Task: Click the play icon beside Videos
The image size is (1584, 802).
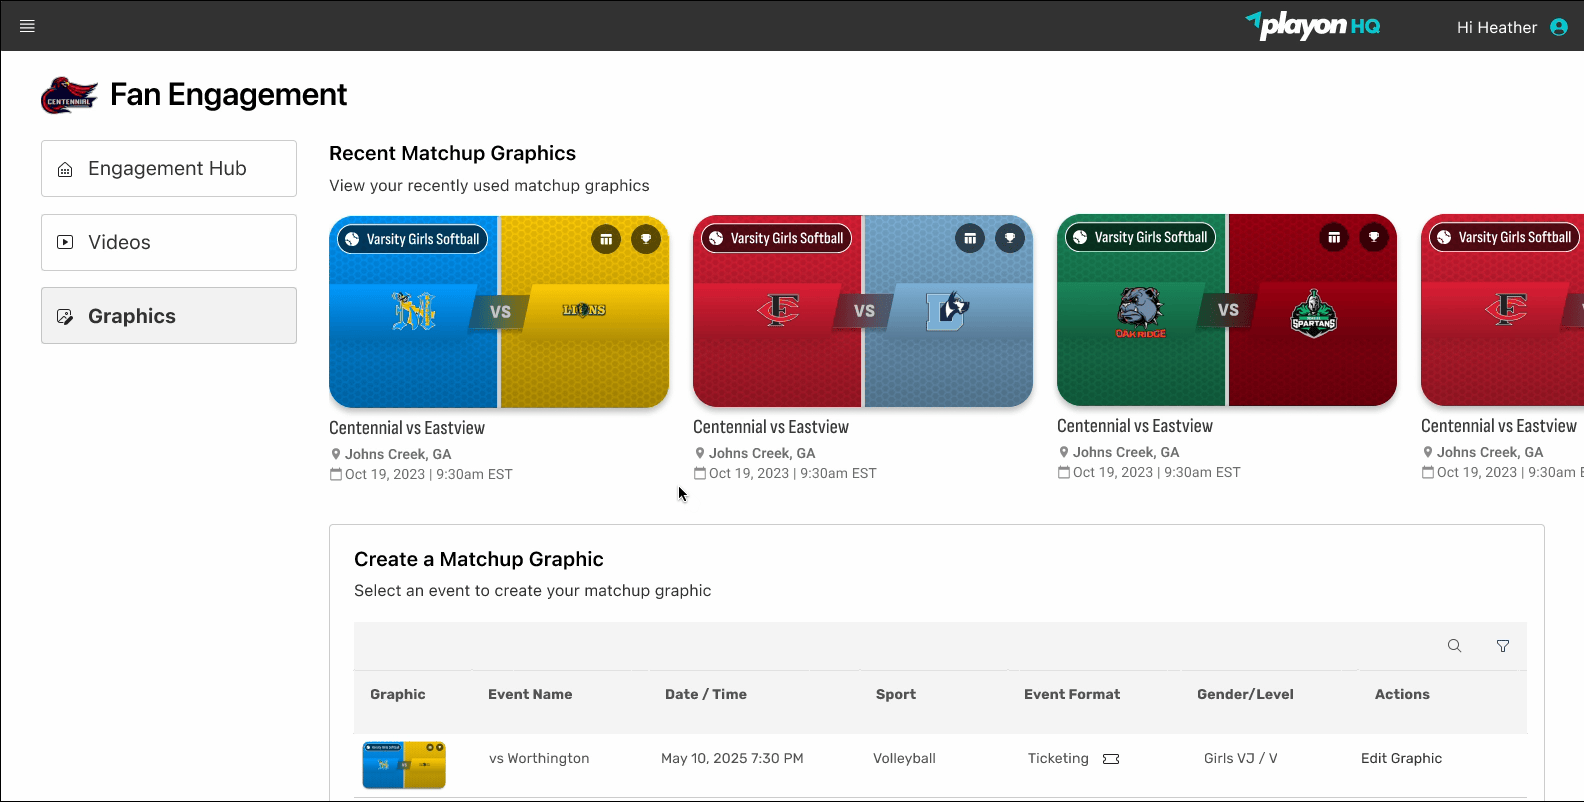Action: pyautogui.click(x=65, y=242)
